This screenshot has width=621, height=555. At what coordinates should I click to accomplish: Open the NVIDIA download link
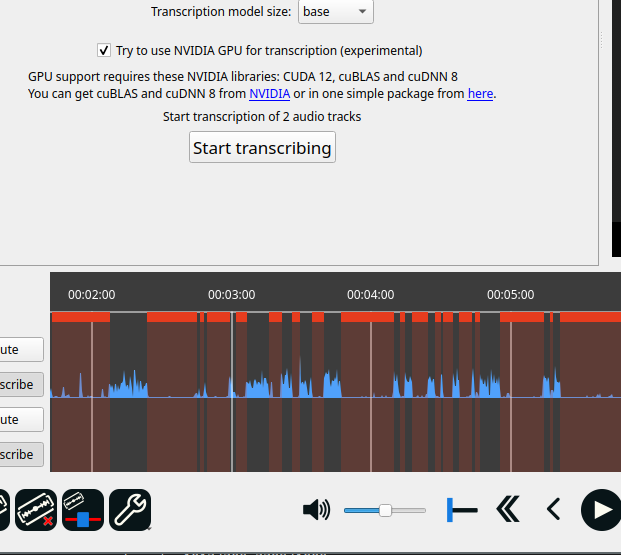(269, 94)
